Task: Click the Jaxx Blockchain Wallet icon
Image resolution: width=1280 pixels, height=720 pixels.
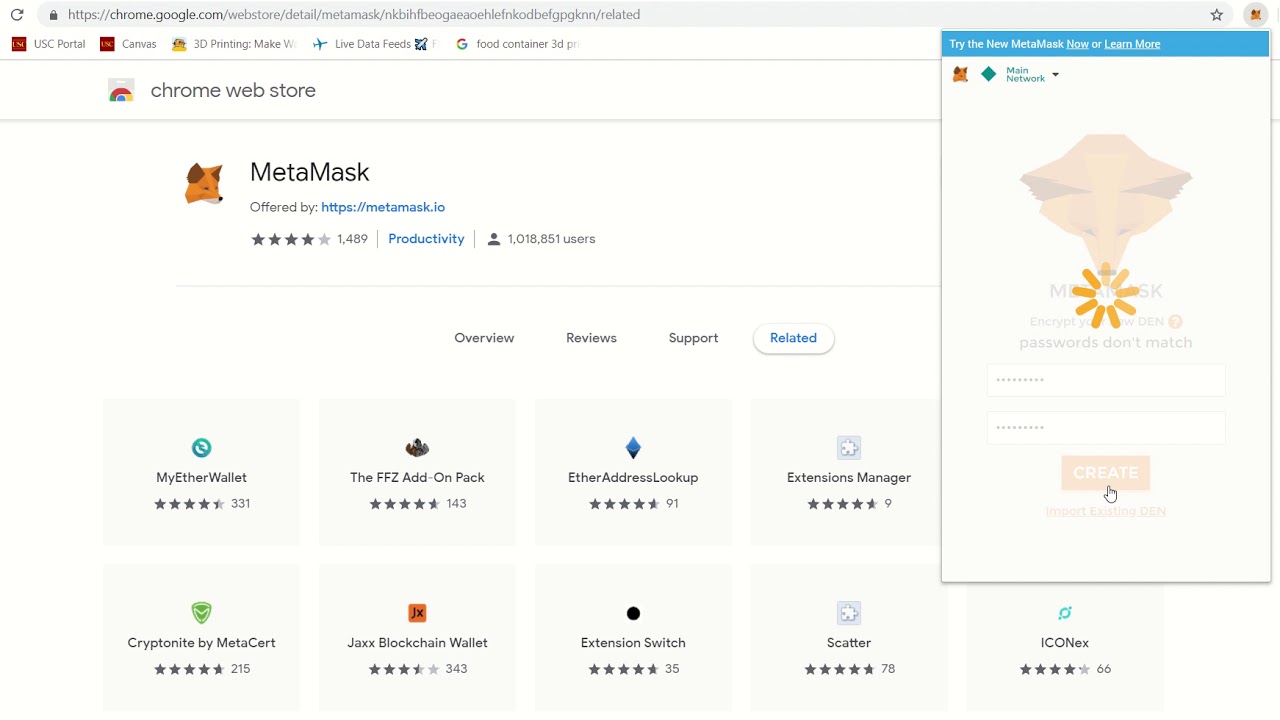Action: [x=417, y=613]
